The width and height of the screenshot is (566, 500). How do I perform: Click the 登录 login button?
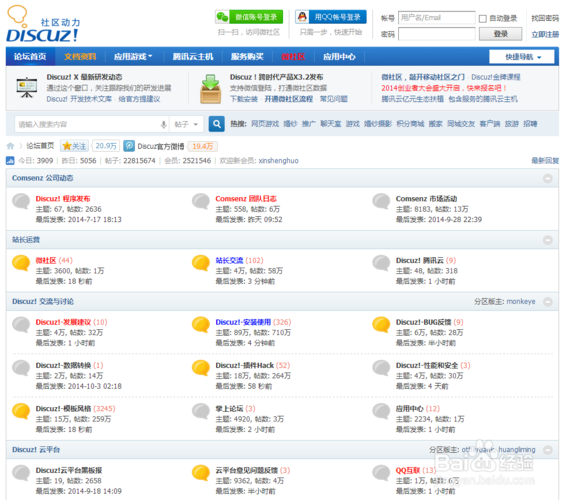500,34
